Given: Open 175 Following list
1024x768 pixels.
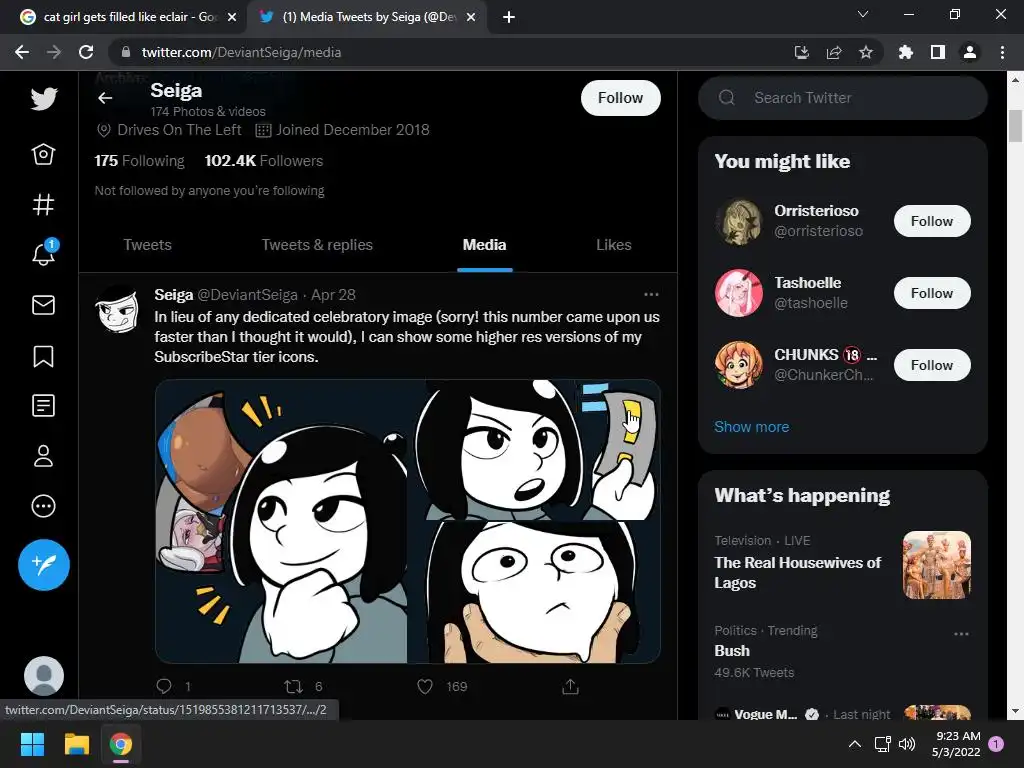Looking at the screenshot, I should [x=139, y=161].
